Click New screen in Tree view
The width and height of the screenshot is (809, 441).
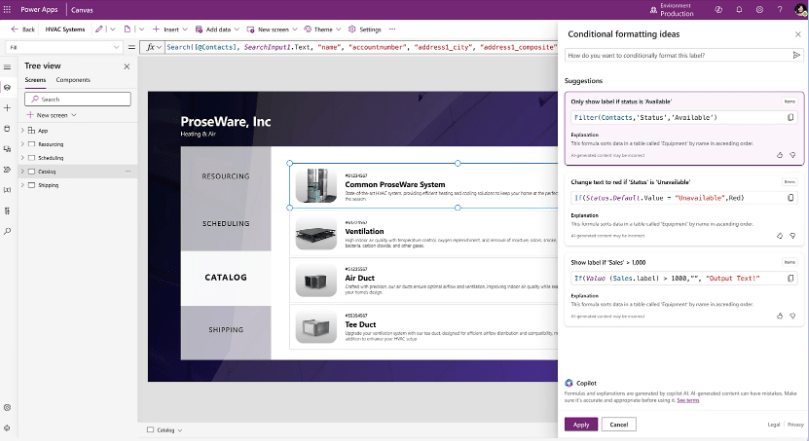coord(51,115)
